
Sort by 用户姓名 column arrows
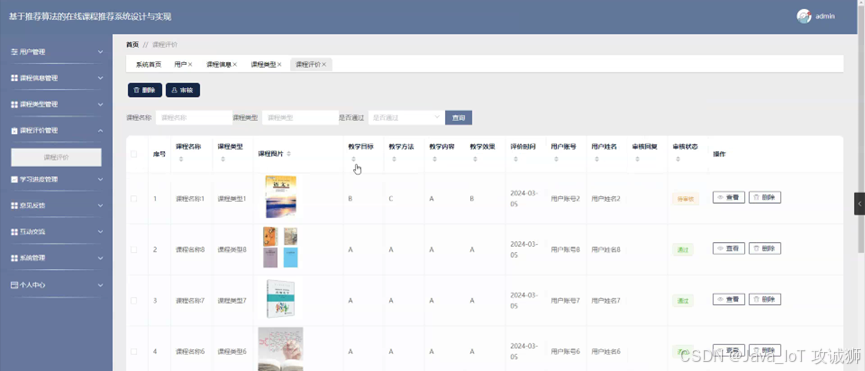pos(597,159)
